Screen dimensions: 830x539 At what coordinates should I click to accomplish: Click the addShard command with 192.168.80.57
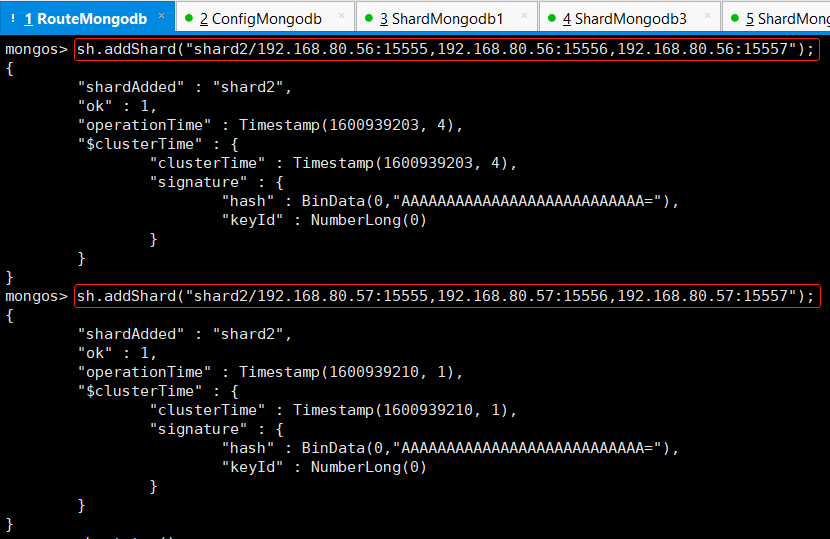(x=447, y=296)
